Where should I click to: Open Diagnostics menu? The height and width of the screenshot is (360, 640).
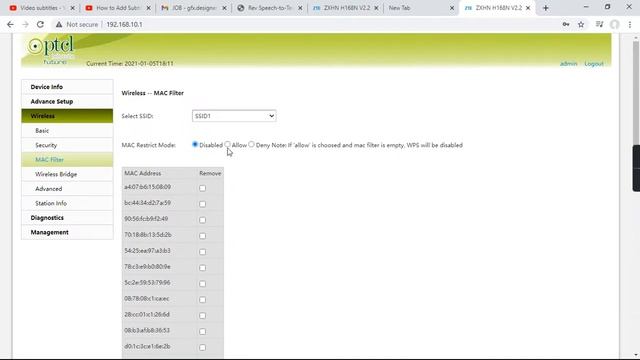(x=67, y=218)
